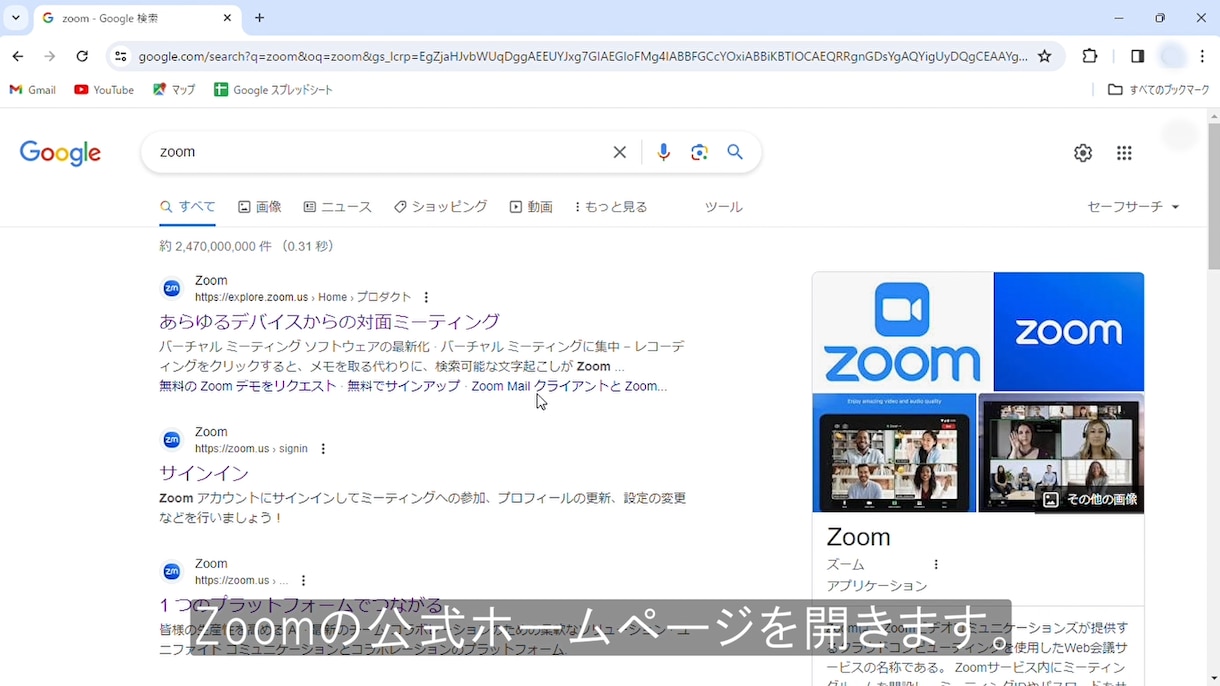
Task: Search by image with Lens icon
Action: (x=699, y=152)
